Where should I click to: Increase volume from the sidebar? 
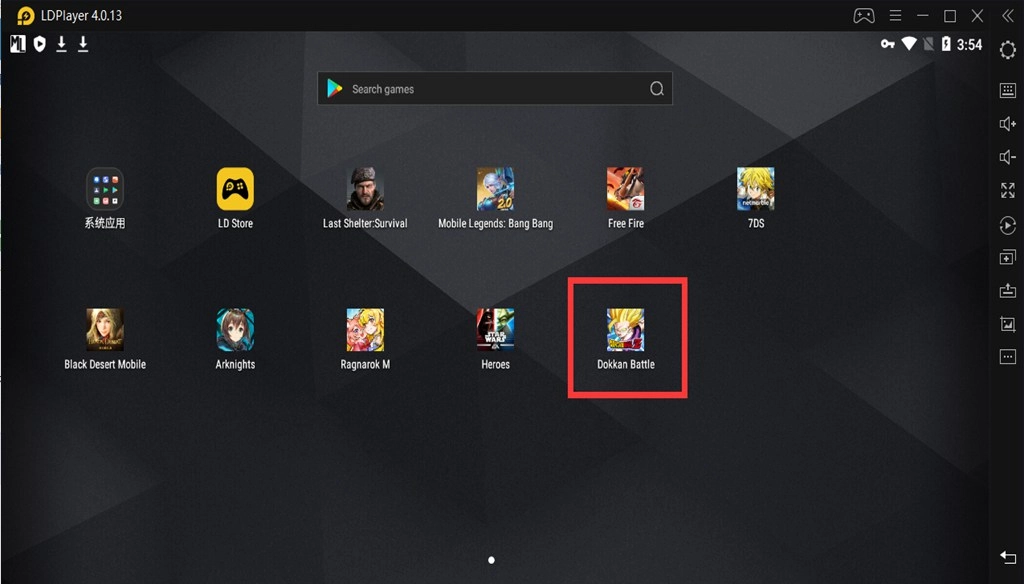point(1007,124)
